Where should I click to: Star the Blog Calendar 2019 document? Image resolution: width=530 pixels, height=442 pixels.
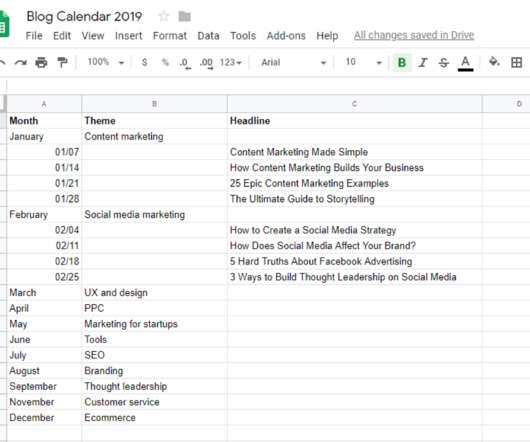[x=164, y=16]
